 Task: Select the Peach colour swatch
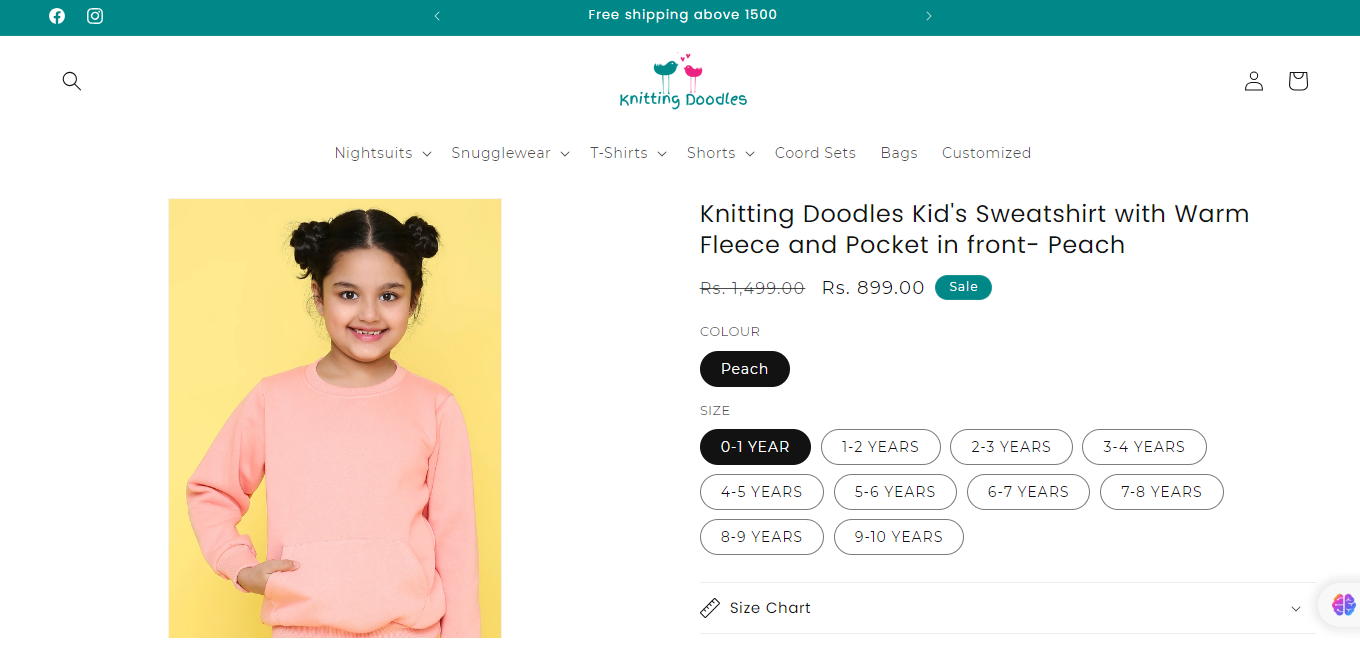point(745,369)
